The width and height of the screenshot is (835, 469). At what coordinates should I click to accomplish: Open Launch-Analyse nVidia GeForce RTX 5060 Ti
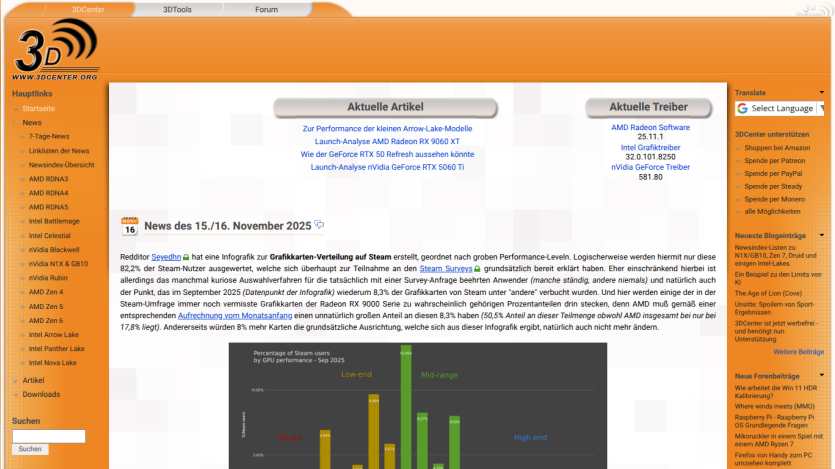(x=387, y=167)
